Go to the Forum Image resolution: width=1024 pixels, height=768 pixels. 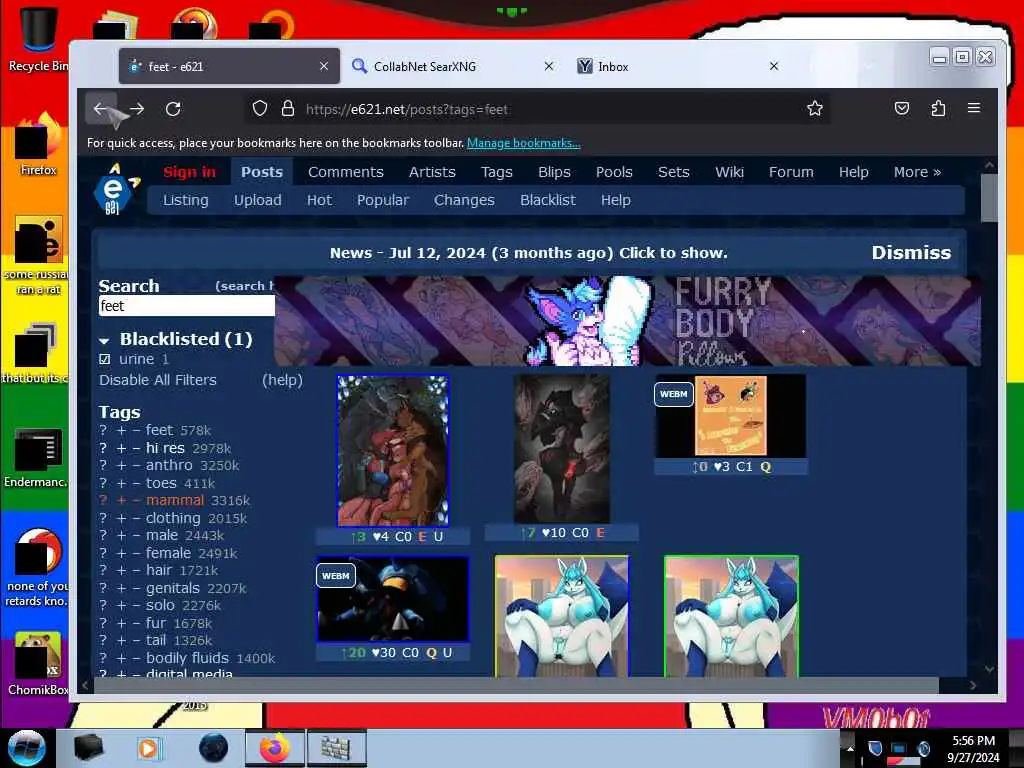coord(792,172)
